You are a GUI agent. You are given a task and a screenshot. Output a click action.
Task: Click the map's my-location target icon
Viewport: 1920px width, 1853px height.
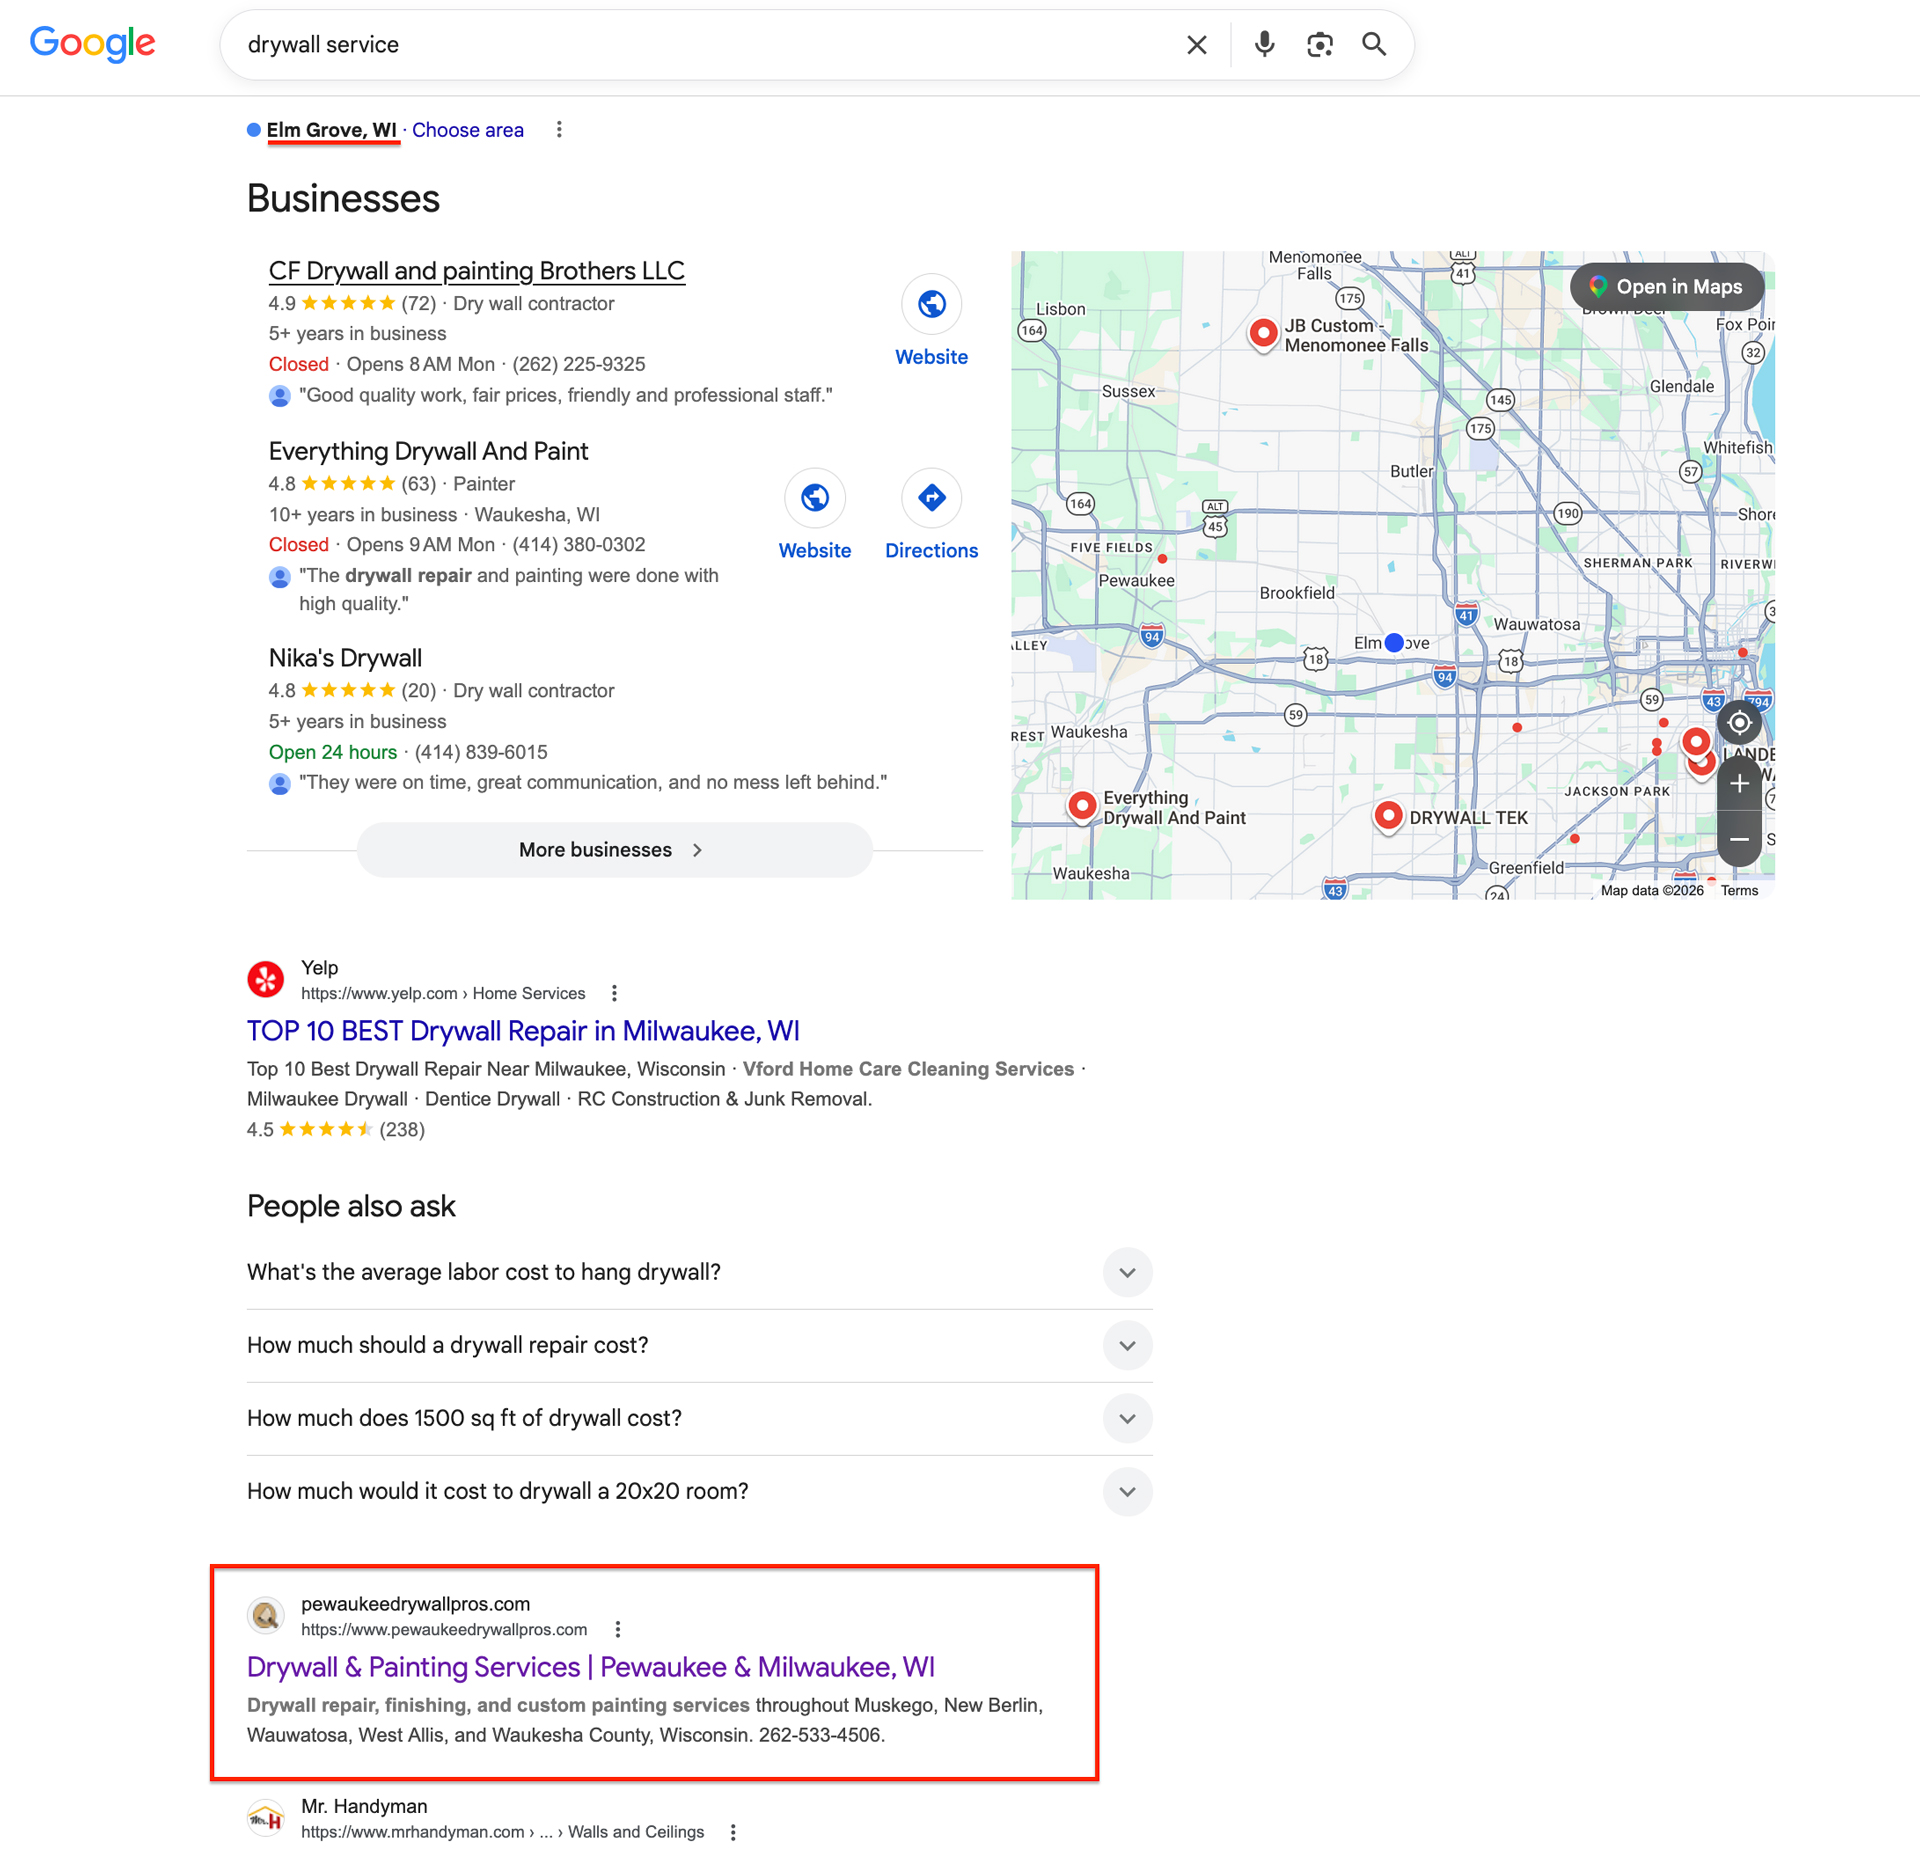click(1739, 723)
